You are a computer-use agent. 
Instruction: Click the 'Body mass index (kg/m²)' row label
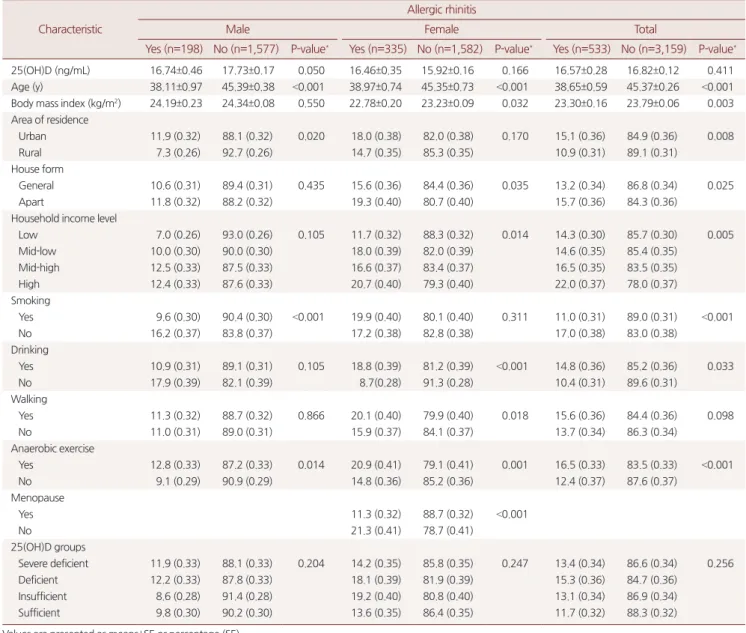pyautogui.click(x=66, y=103)
